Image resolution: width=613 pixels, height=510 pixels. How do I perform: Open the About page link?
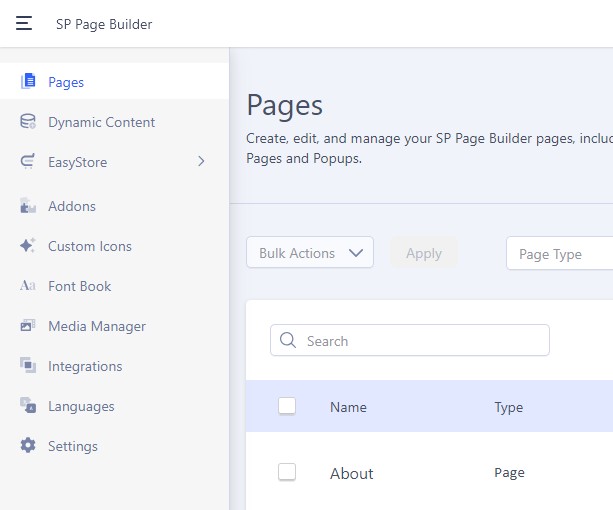pyautogui.click(x=352, y=473)
